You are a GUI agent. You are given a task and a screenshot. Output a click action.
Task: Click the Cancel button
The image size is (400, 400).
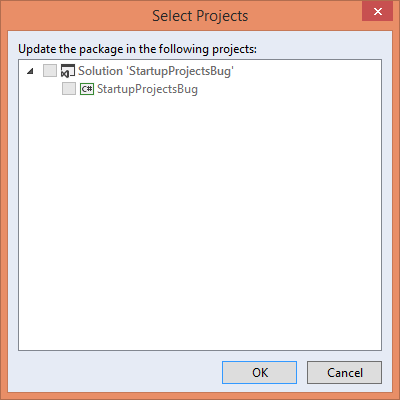click(344, 372)
